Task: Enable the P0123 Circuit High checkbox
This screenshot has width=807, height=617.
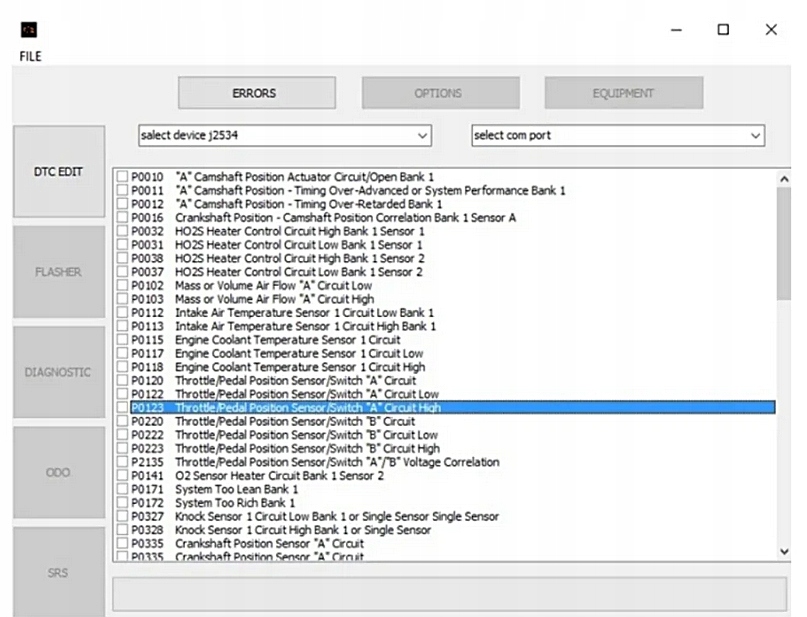Action: (x=122, y=408)
